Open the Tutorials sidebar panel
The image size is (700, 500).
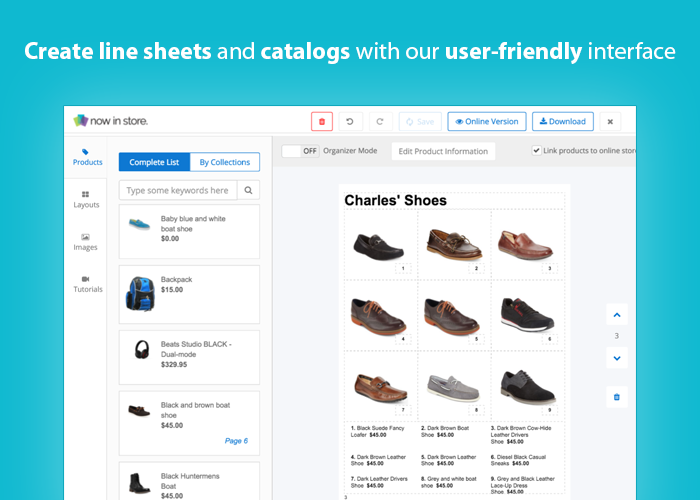coord(87,283)
